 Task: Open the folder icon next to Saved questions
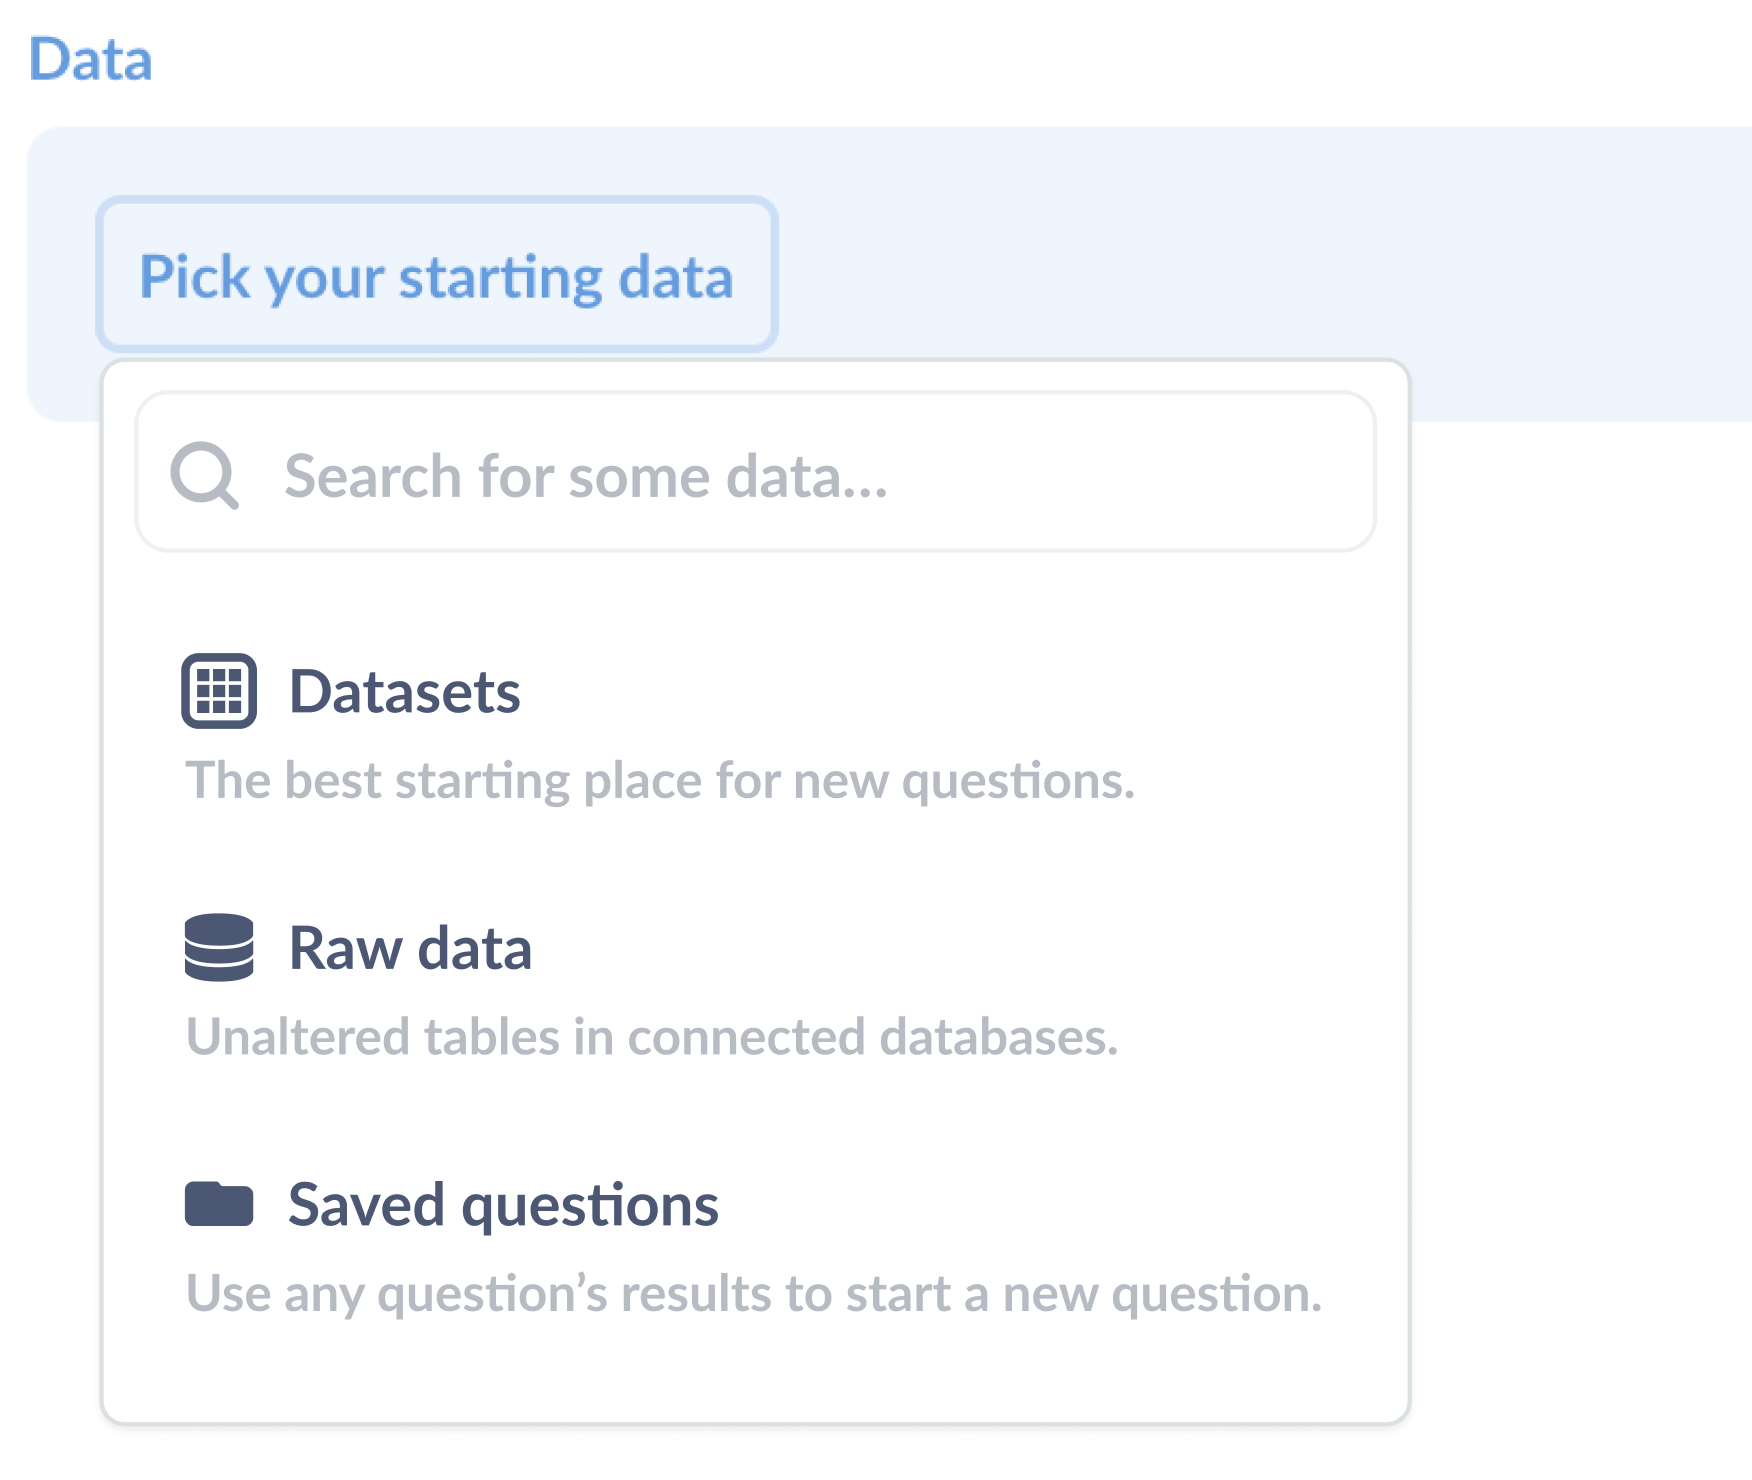pyautogui.click(x=218, y=1205)
